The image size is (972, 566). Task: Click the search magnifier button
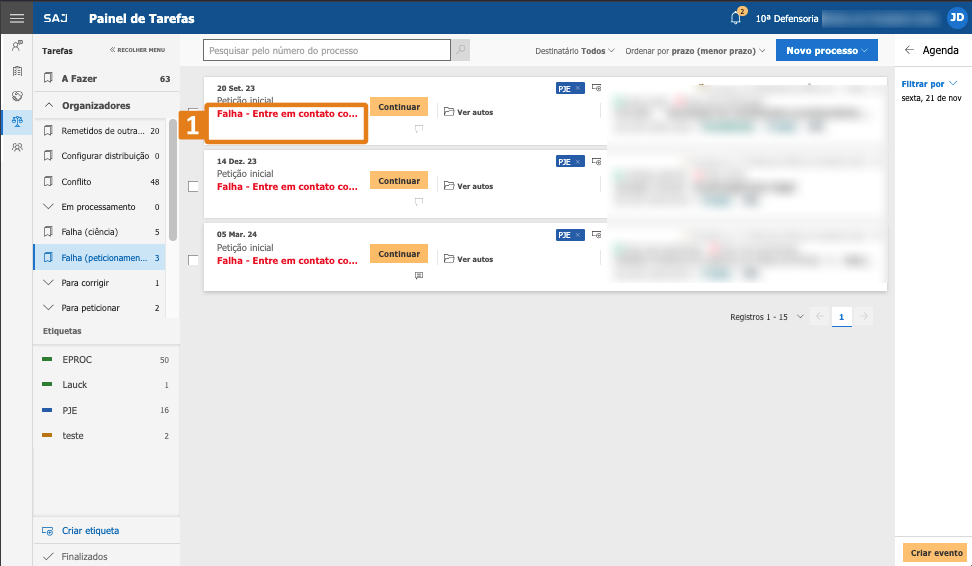click(x=460, y=50)
